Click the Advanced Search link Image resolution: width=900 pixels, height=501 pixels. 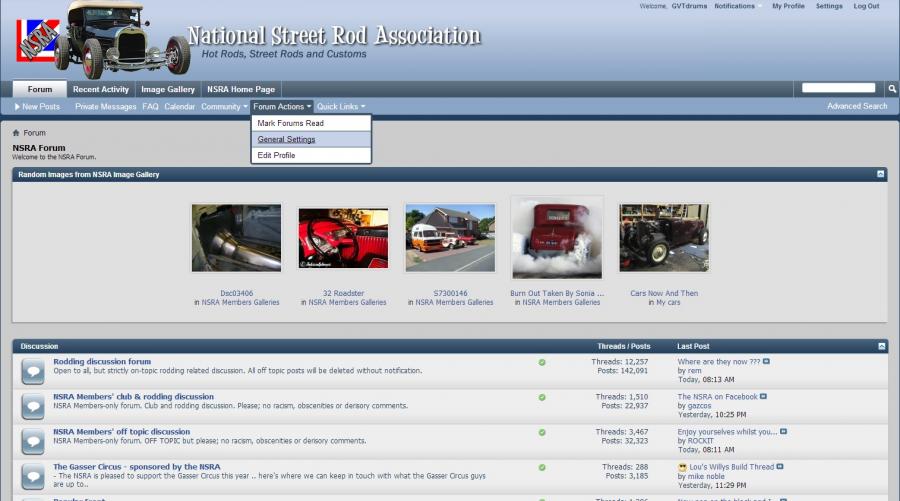pyautogui.click(x=856, y=106)
